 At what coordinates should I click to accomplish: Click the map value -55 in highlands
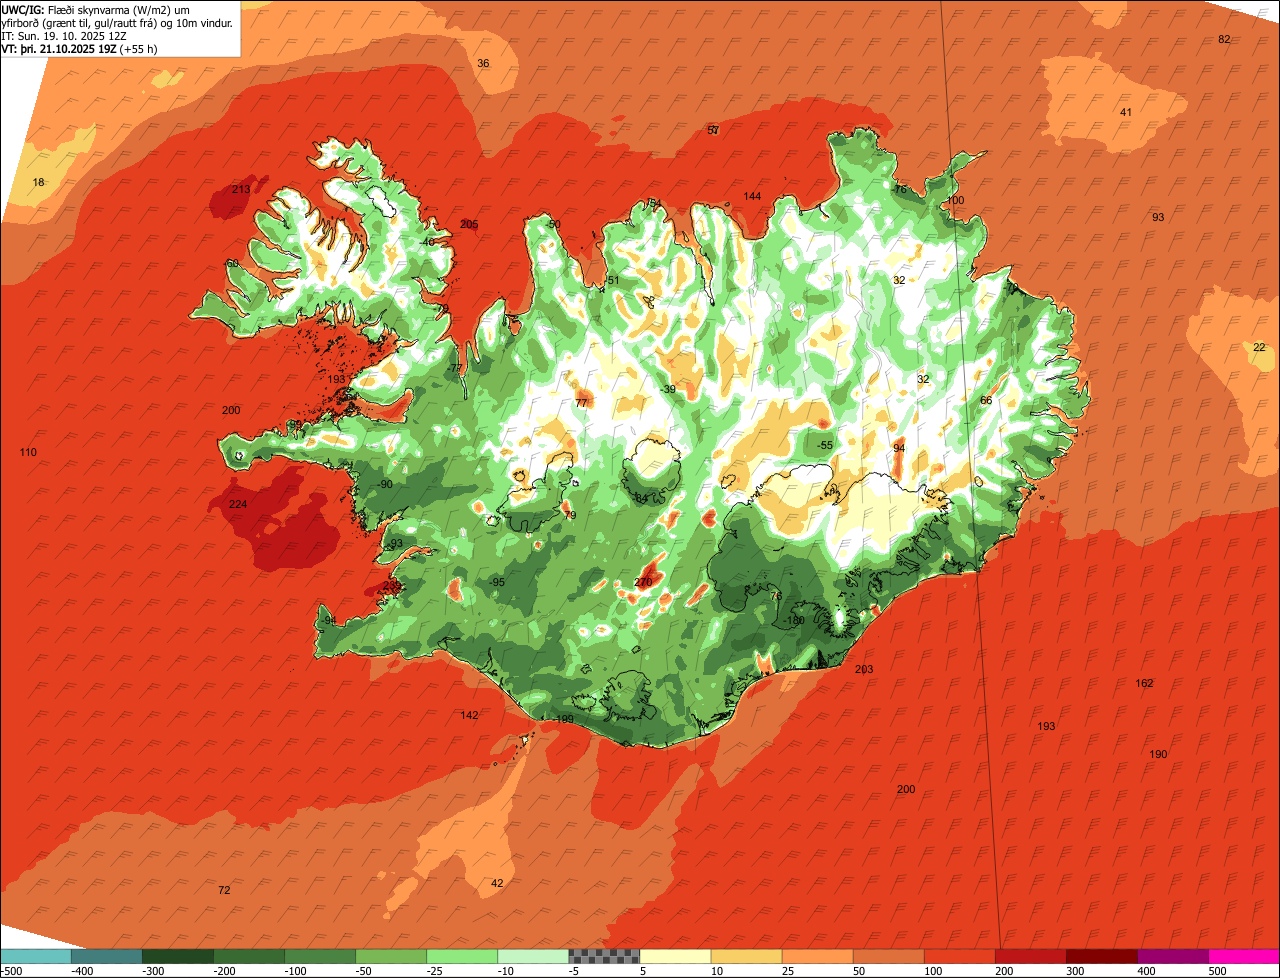click(x=824, y=445)
